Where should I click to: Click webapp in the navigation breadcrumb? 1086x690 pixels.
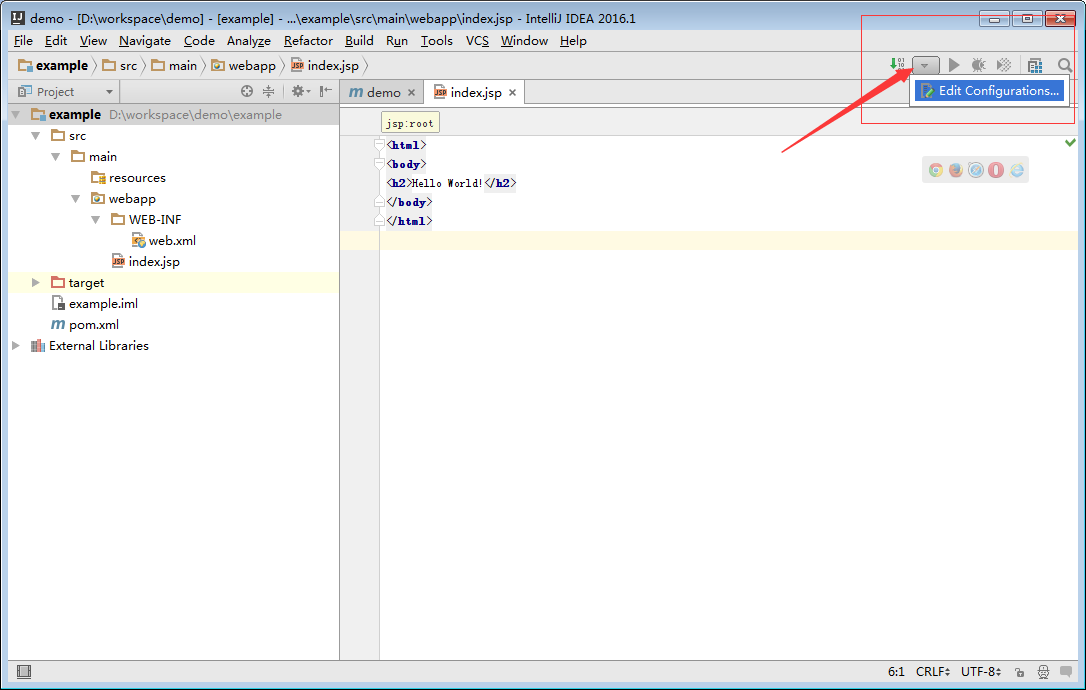[244, 66]
